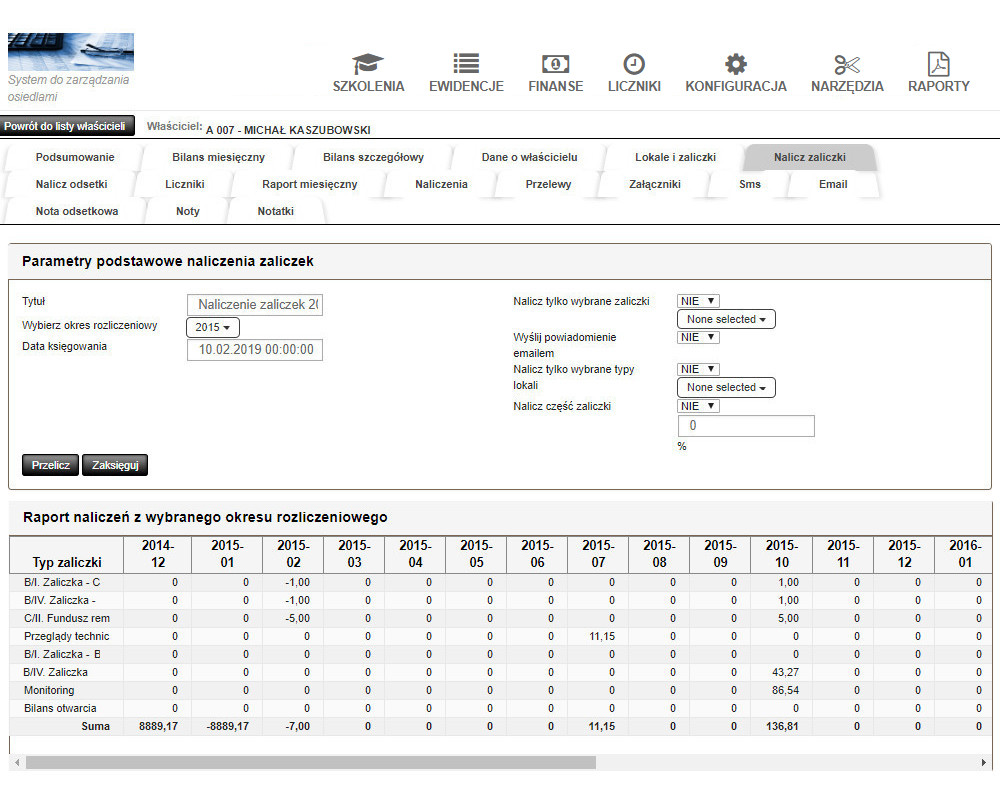The width and height of the screenshot is (1000, 800).
Task: Switch to the Bilans miesięczny tab
Action: pos(218,158)
